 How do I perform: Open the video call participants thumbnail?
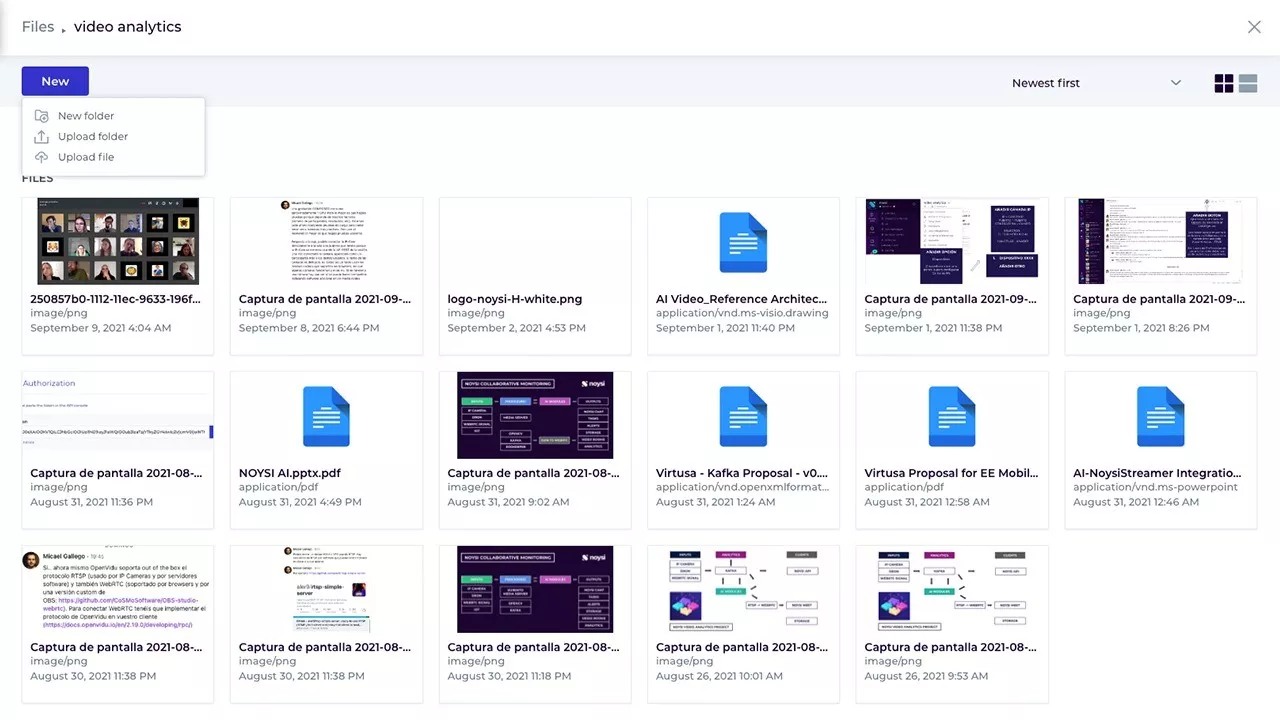118,241
